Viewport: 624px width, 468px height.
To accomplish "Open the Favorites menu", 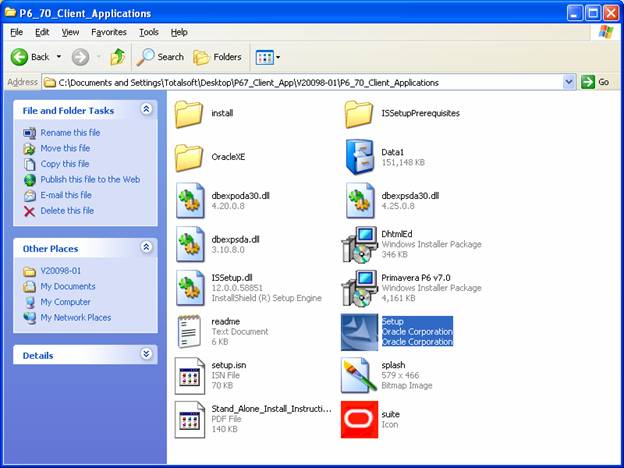I will coord(109,32).
